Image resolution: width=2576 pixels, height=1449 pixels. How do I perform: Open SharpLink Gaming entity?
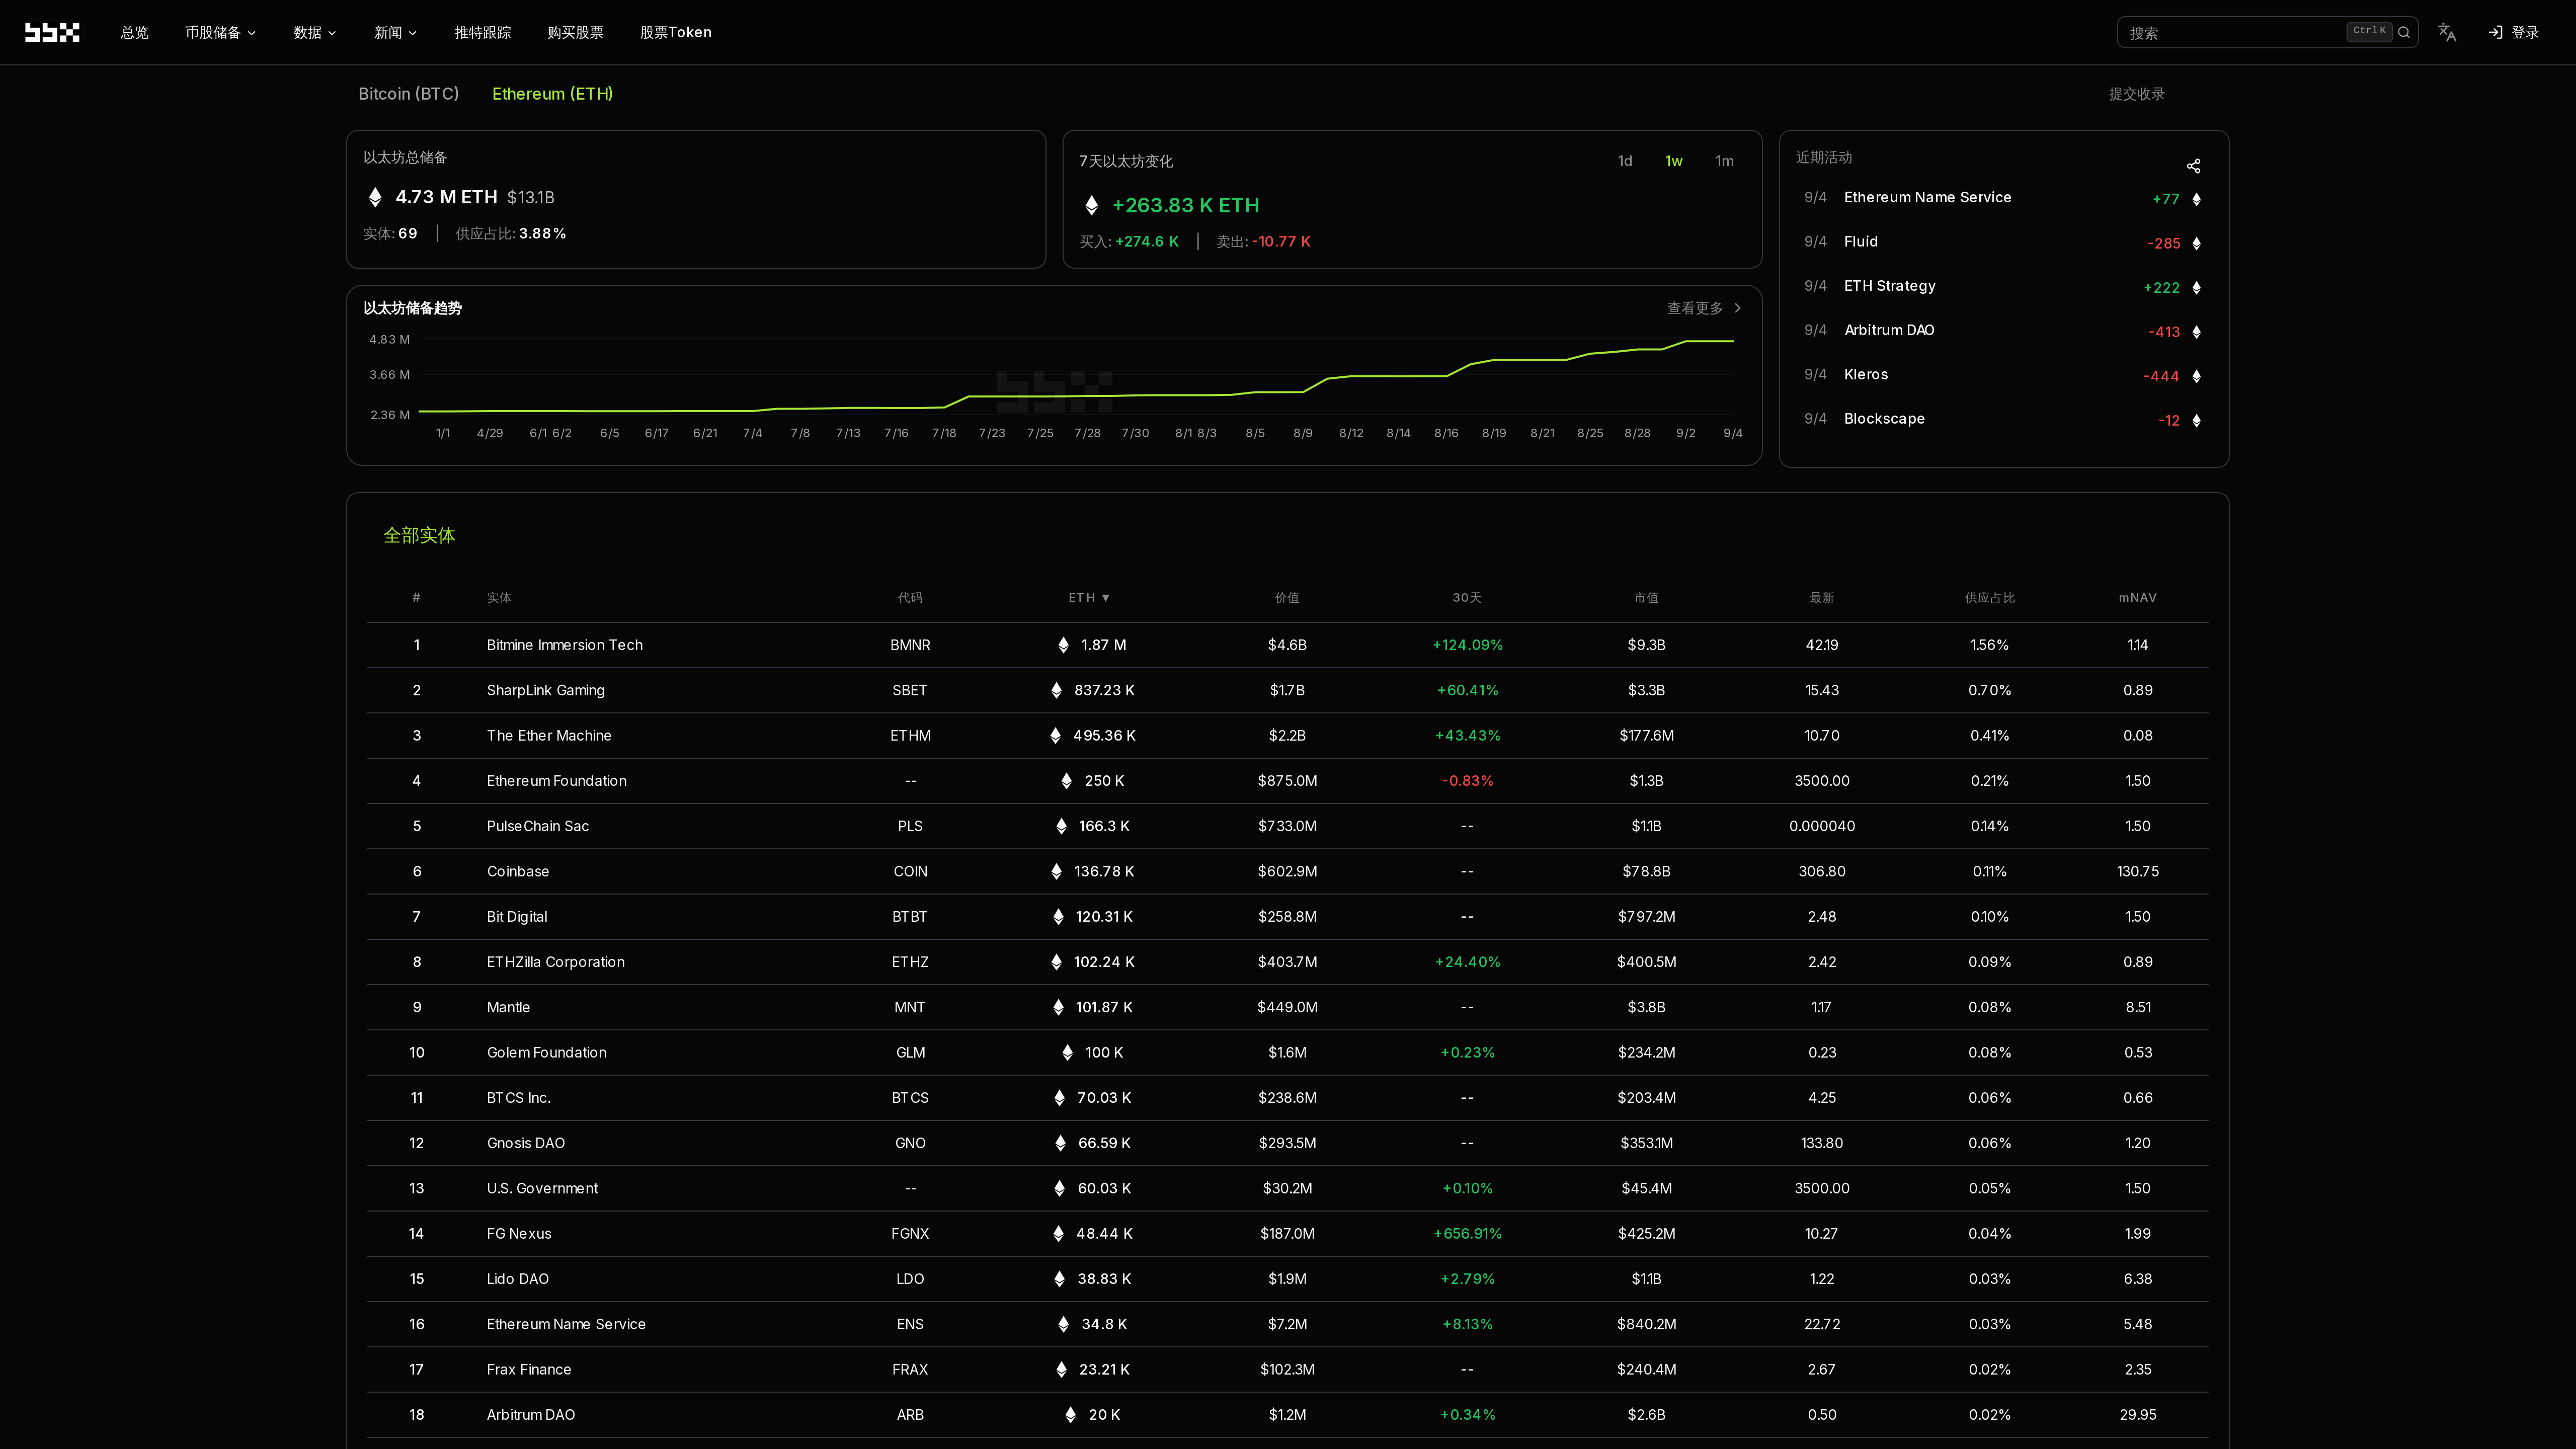pyautogui.click(x=545, y=690)
